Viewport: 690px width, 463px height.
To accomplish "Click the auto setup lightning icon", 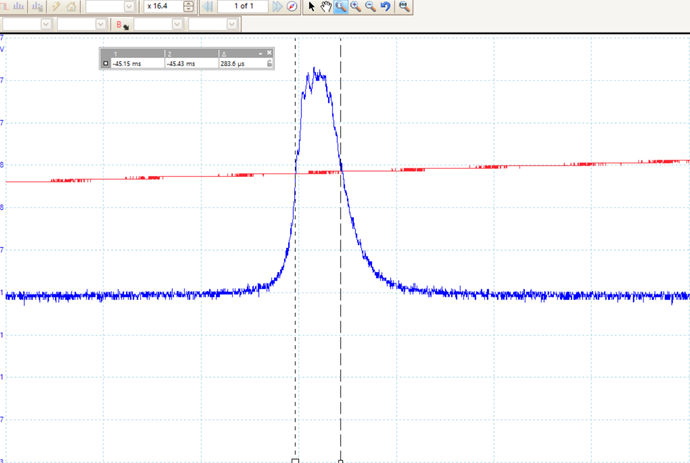I will pos(56,6).
